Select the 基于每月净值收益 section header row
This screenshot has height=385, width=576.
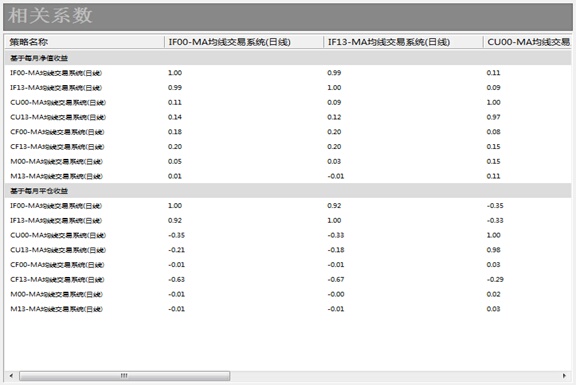pos(288,58)
